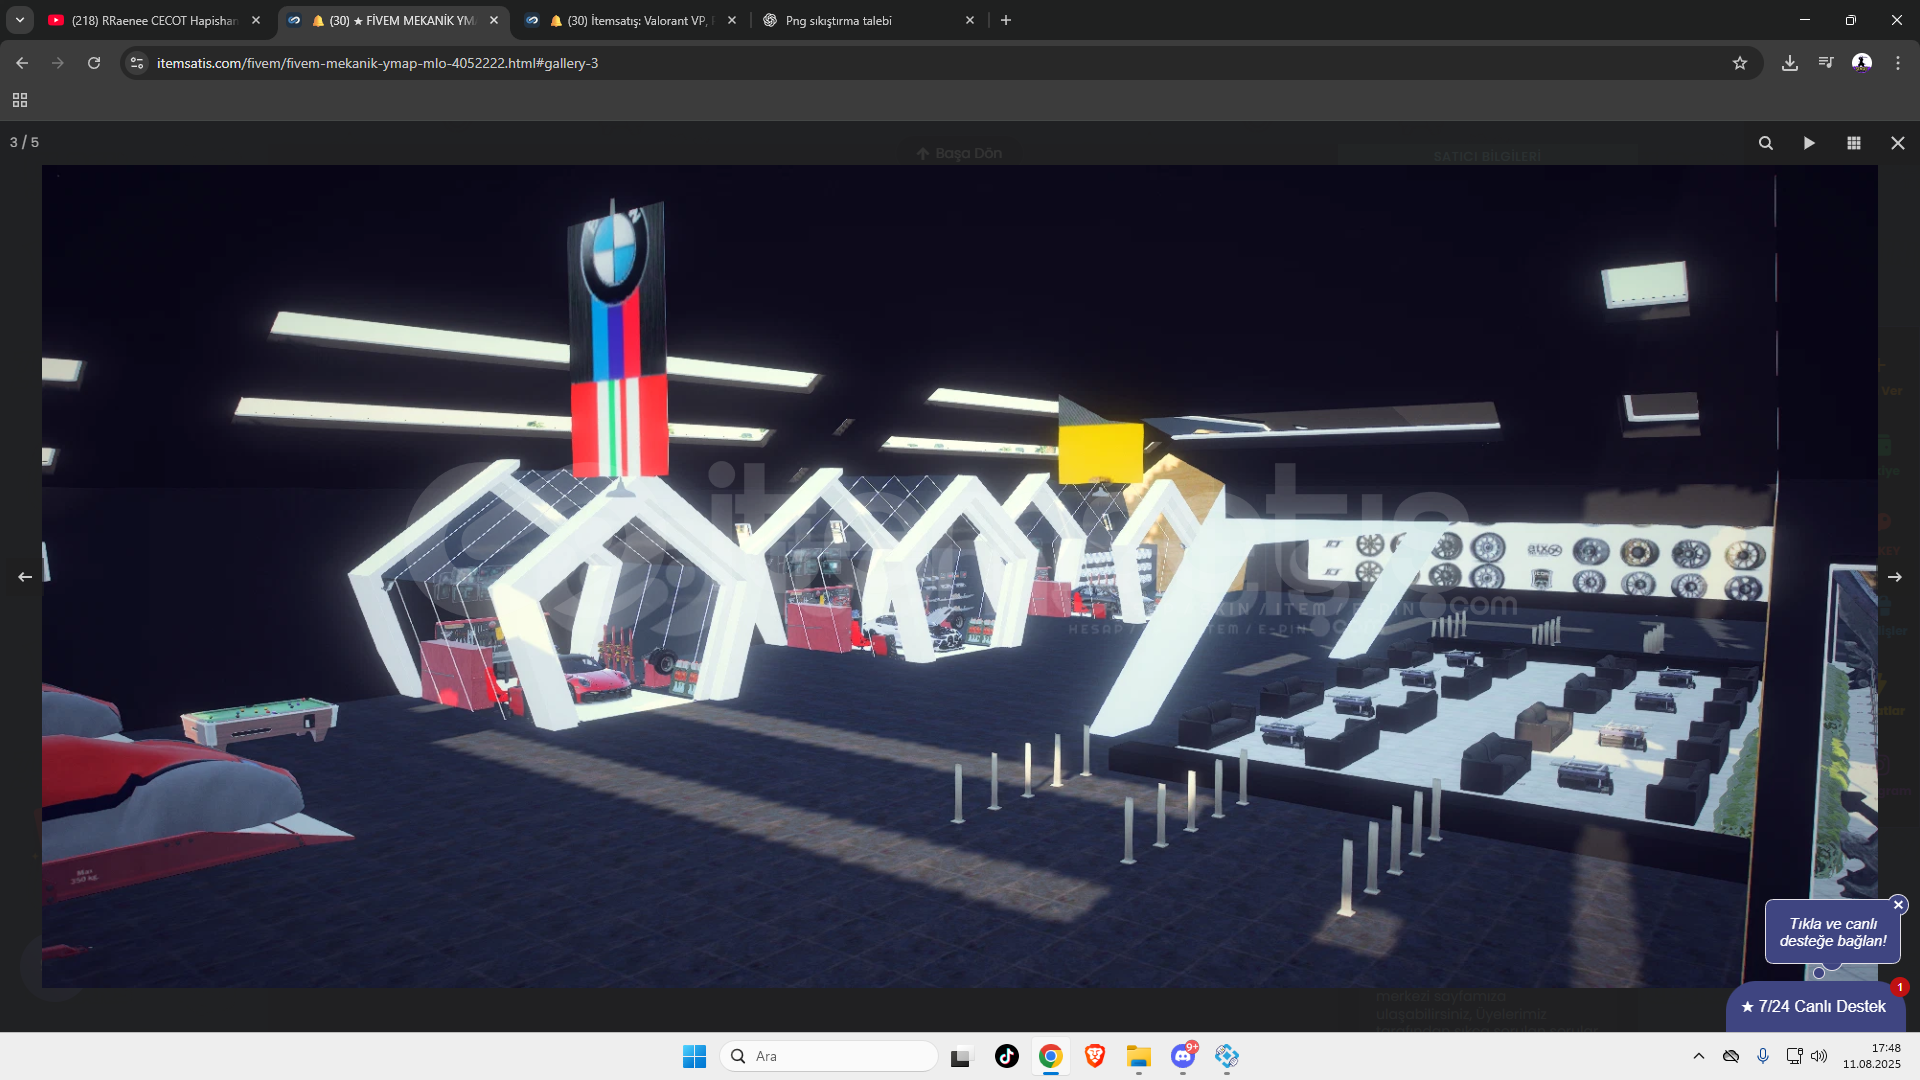Open the tab search dropdown

[x=20, y=20]
